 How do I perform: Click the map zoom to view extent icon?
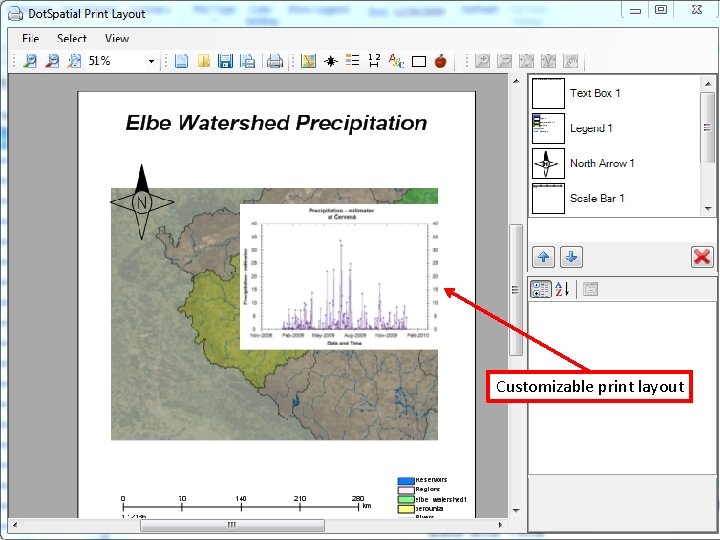(x=548, y=61)
